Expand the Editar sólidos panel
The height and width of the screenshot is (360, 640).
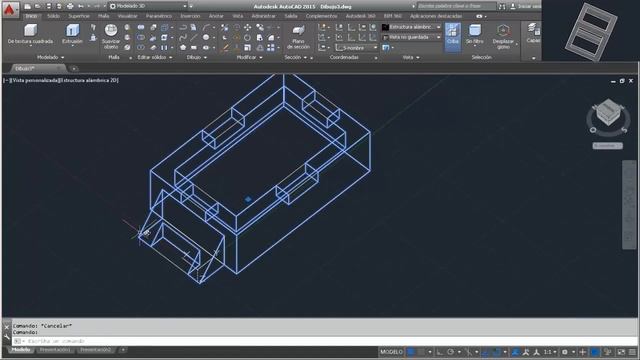click(x=155, y=58)
